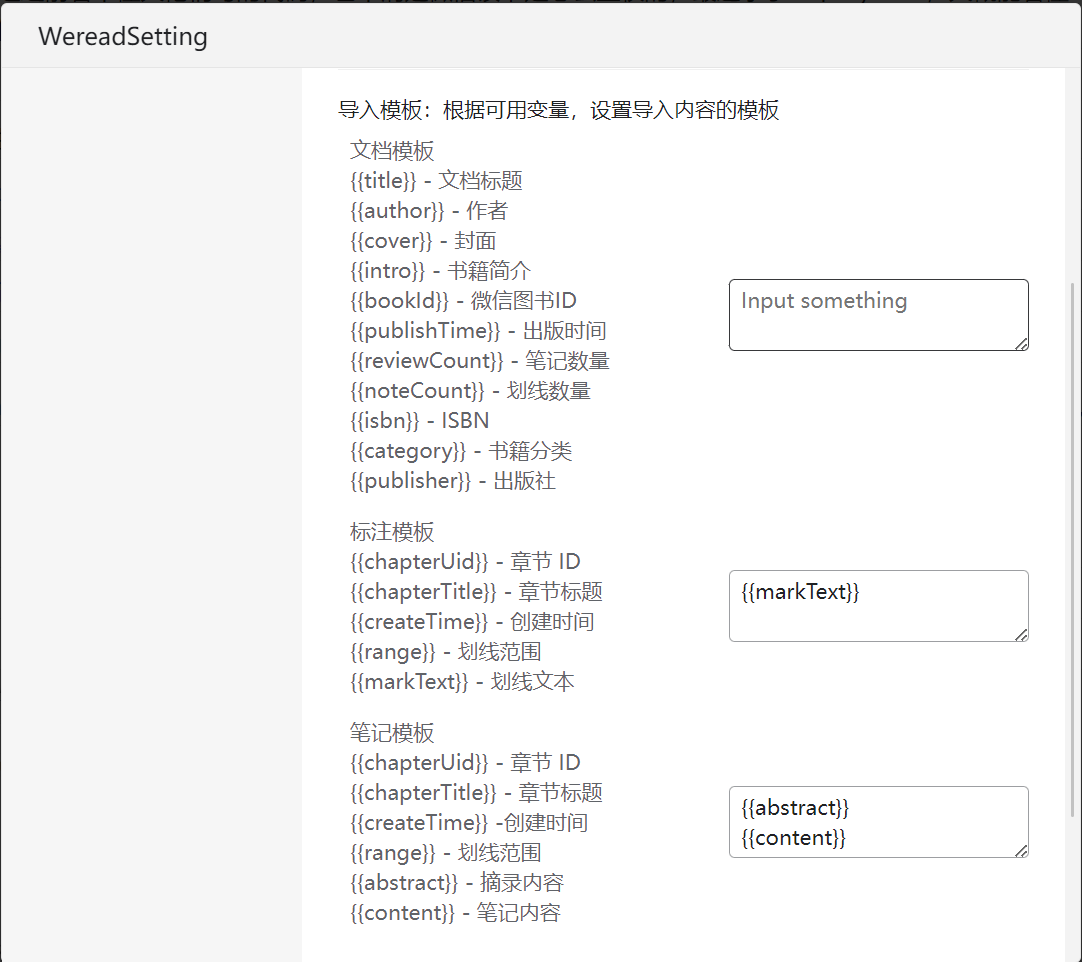
Task: Click the '{{bookId}} - 微信图书ID' line
Action: [x=463, y=301]
